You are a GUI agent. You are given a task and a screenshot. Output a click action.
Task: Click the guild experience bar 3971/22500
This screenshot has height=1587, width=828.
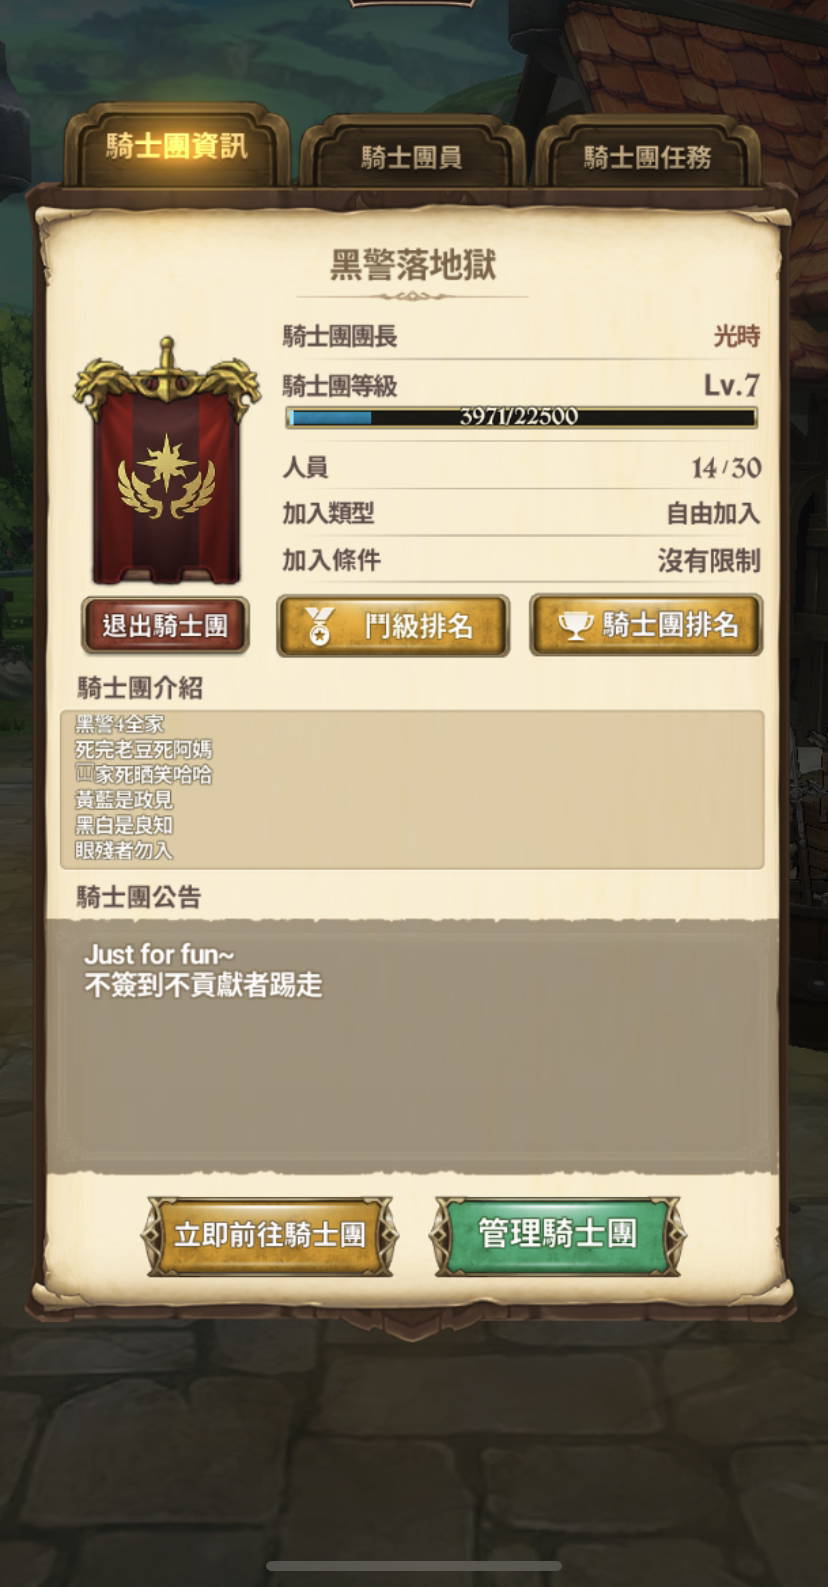(521, 418)
